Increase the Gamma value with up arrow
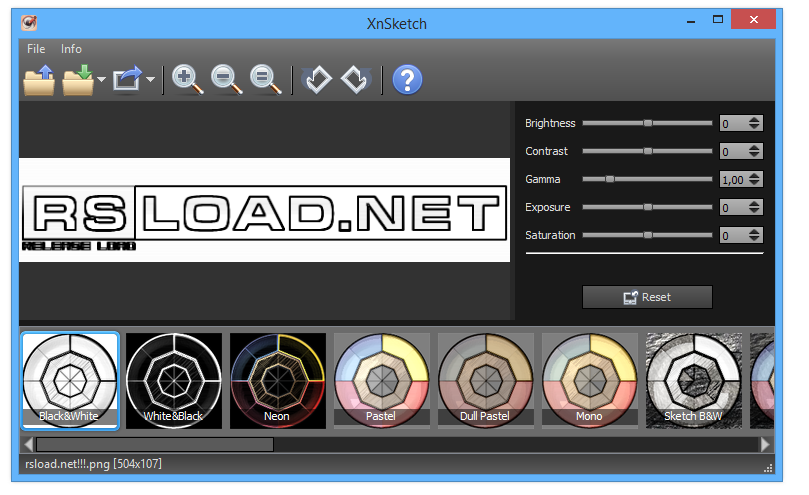 coord(754,175)
